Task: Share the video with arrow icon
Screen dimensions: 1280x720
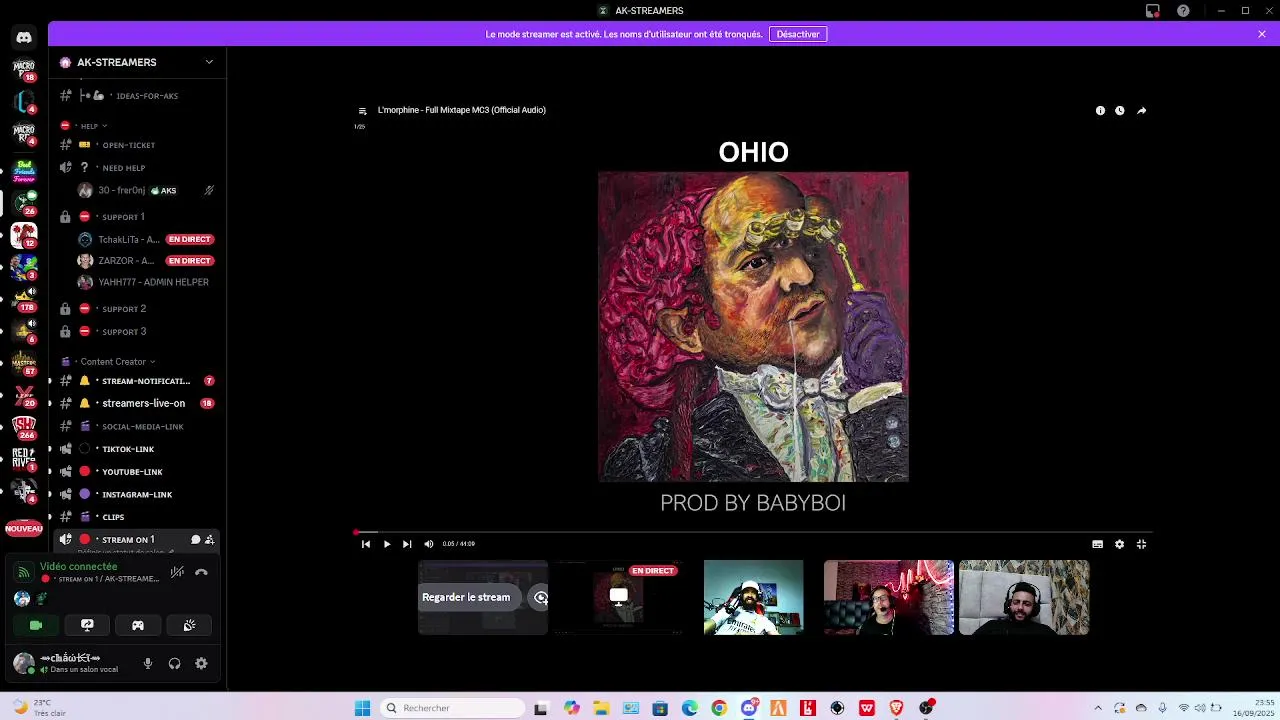Action: click(x=1141, y=111)
